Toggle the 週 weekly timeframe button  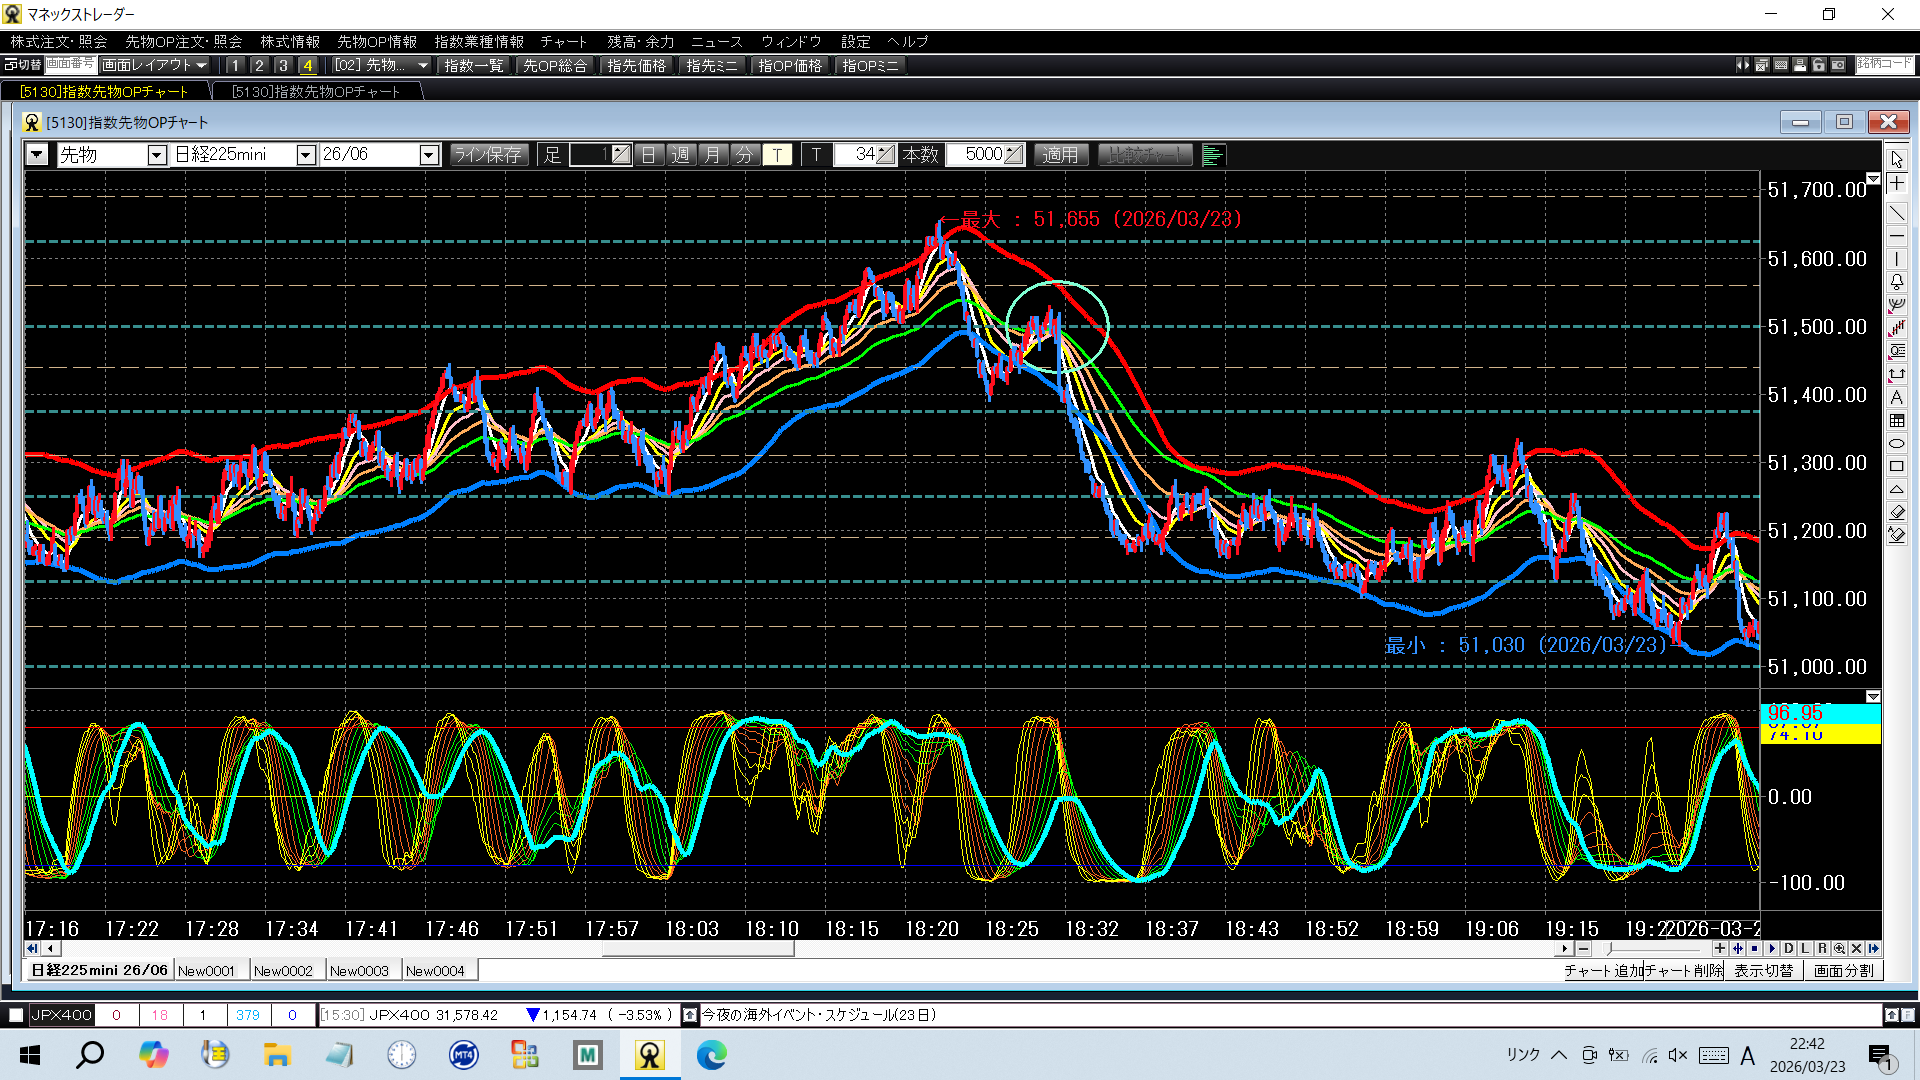click(x=680, y=155)
